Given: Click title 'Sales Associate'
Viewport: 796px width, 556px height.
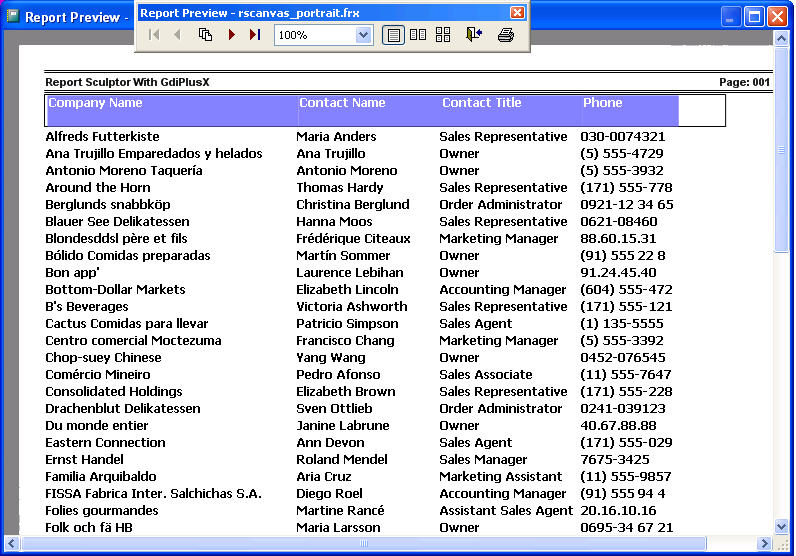Looking at the screenshot, I should pyautogui.click(x=486, y=375).
